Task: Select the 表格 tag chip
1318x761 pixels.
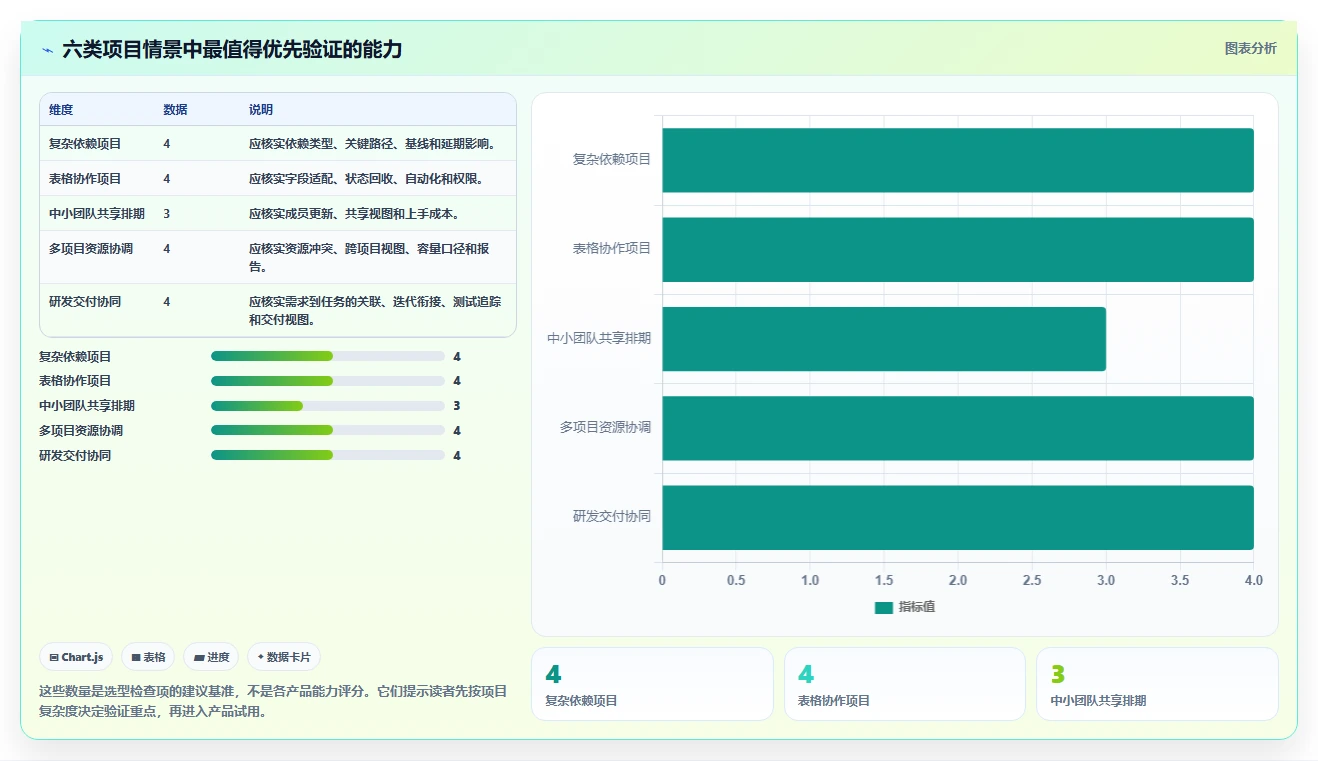Action: [x=148, y=657]
